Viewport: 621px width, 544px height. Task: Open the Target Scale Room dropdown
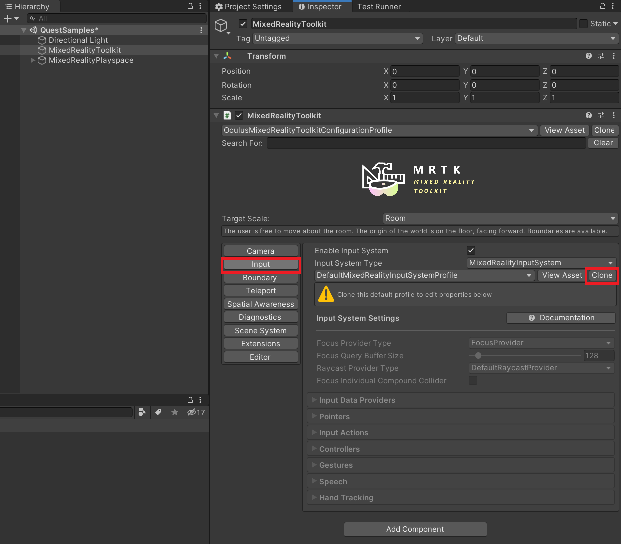[500, 218]
